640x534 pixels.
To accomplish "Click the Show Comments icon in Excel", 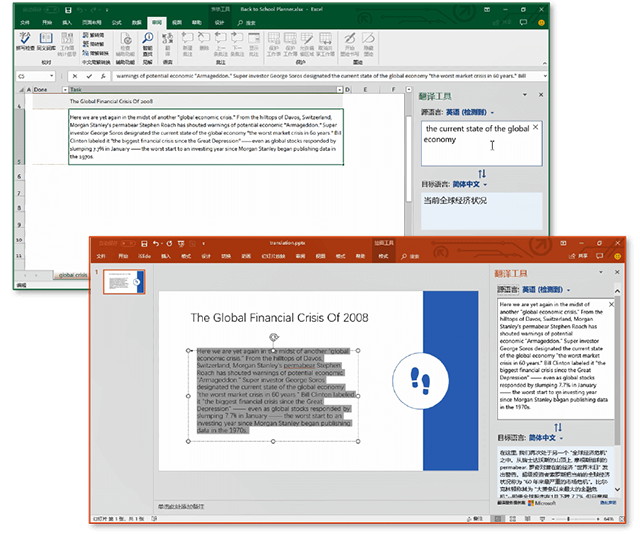I will (x=254, y=38).
